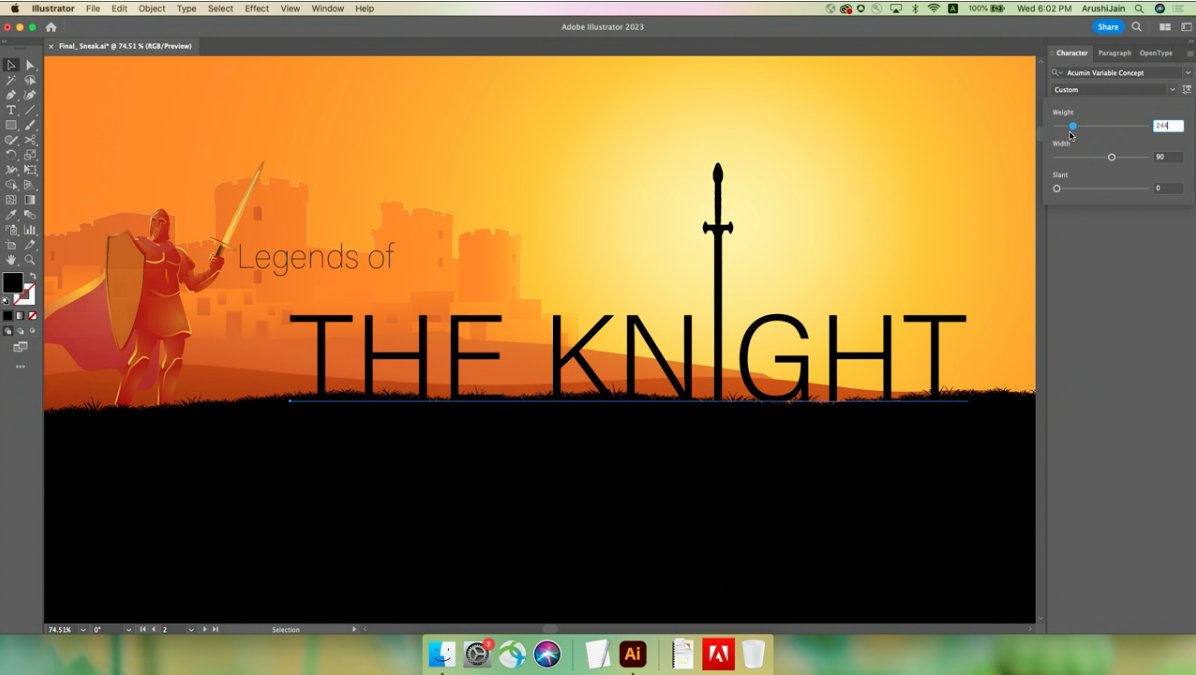Open the Arrange Documents icon

pyautogui.click(x=1165, y=27)
